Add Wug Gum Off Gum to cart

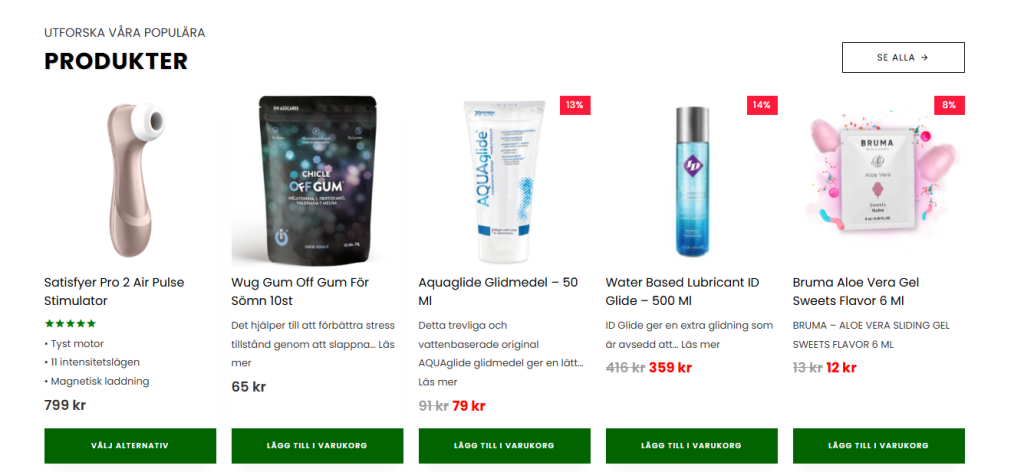click(317, 446)
